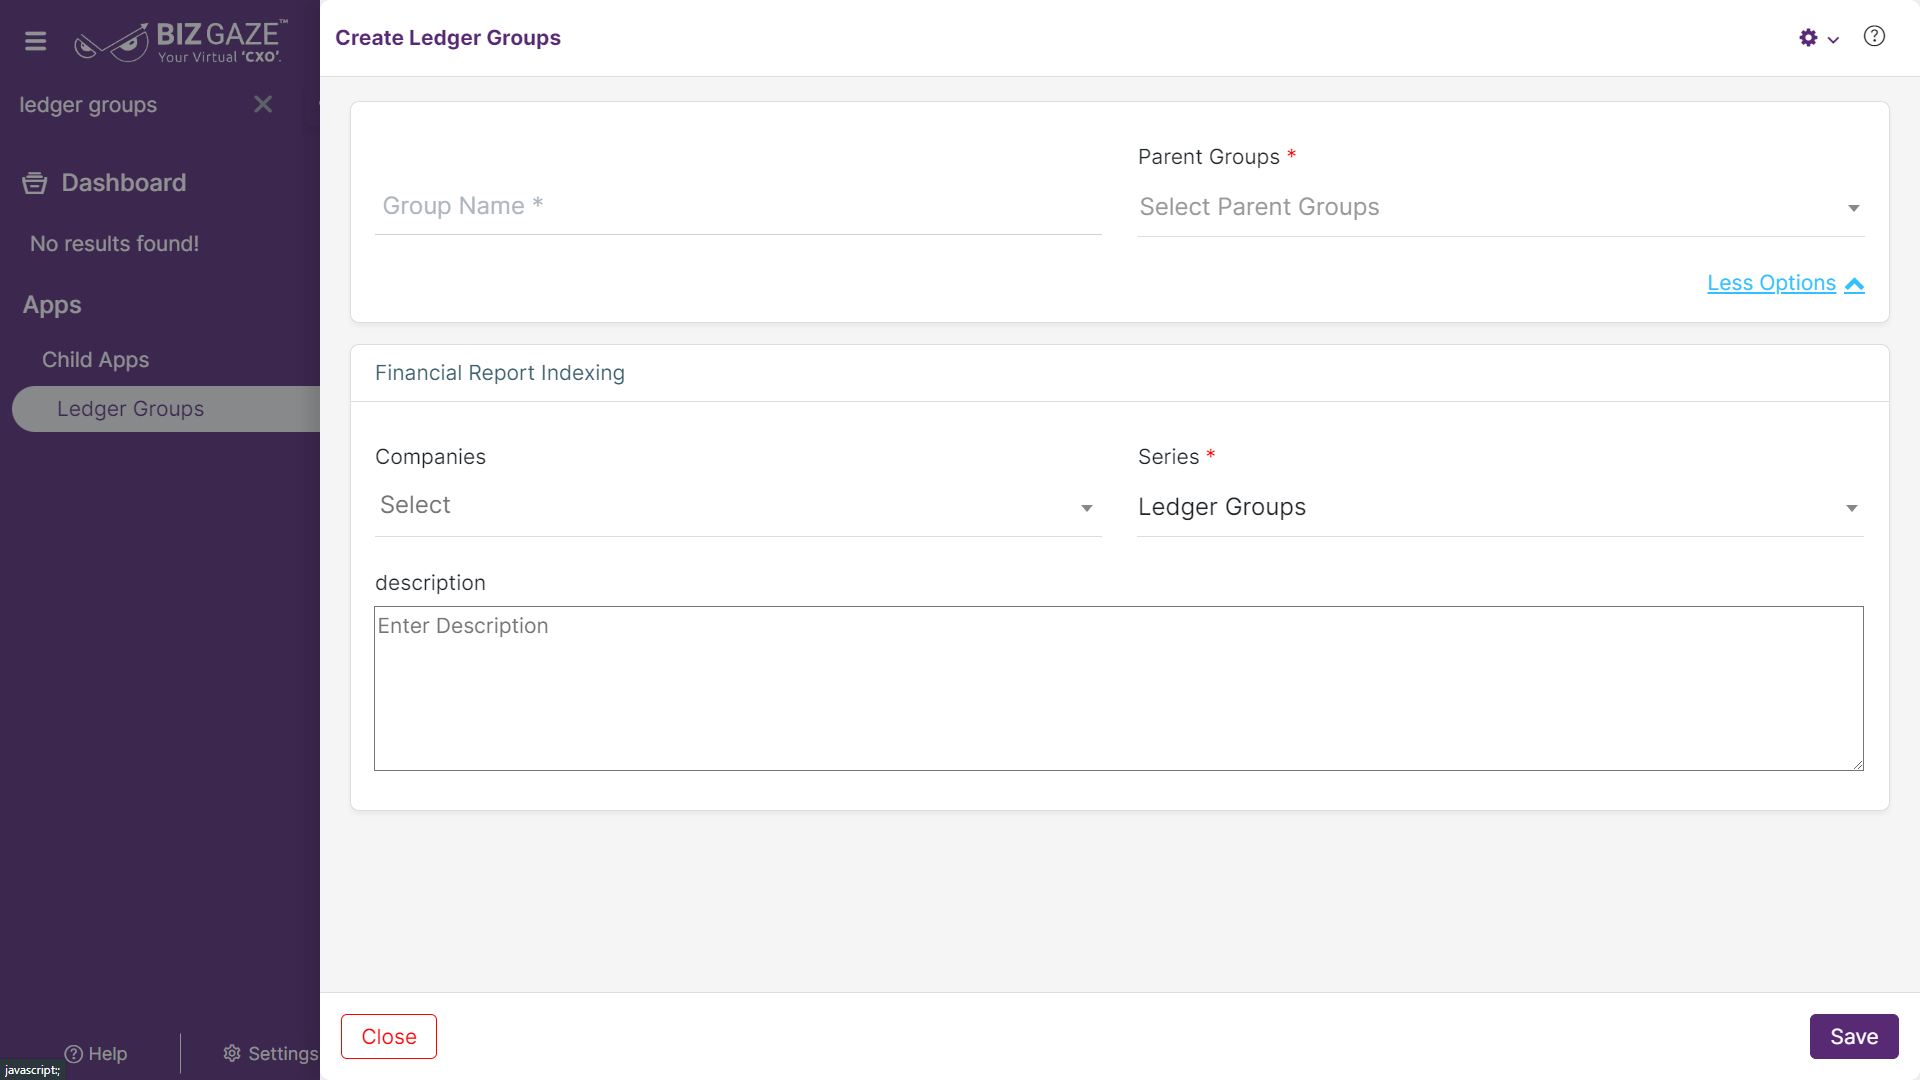Open the Select Parent Groups dropdown
1920x1080 pixels.
click(x=1500, y=207)
